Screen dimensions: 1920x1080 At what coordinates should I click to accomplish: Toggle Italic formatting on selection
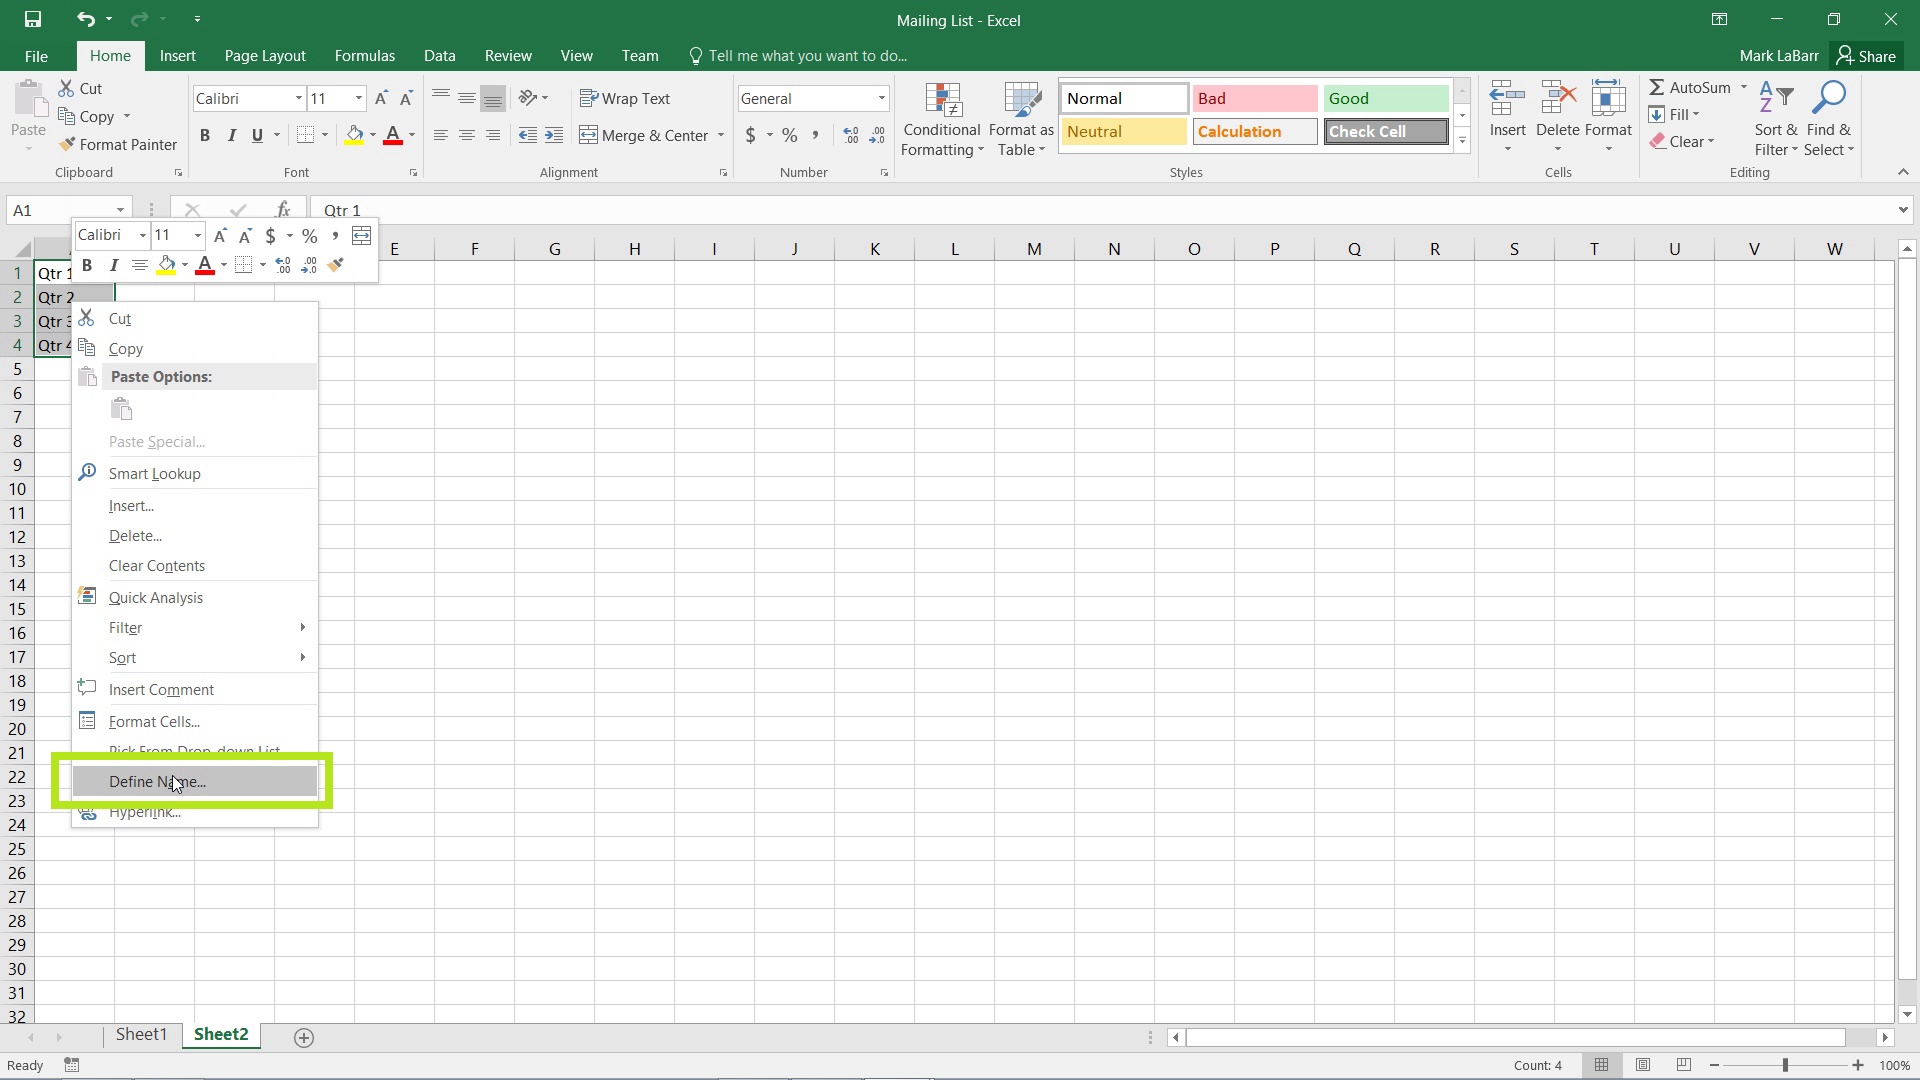112,264
